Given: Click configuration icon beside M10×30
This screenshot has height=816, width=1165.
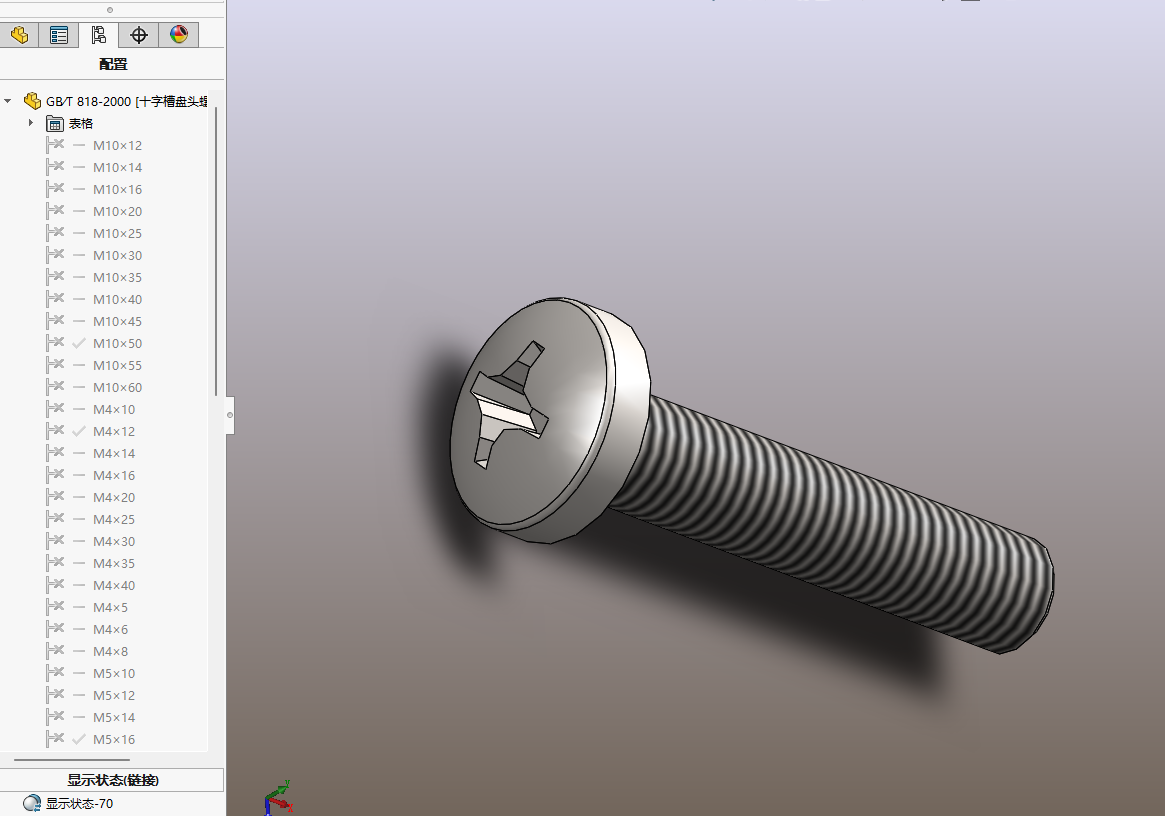Looking at the screenshot, I should point(55,255).
